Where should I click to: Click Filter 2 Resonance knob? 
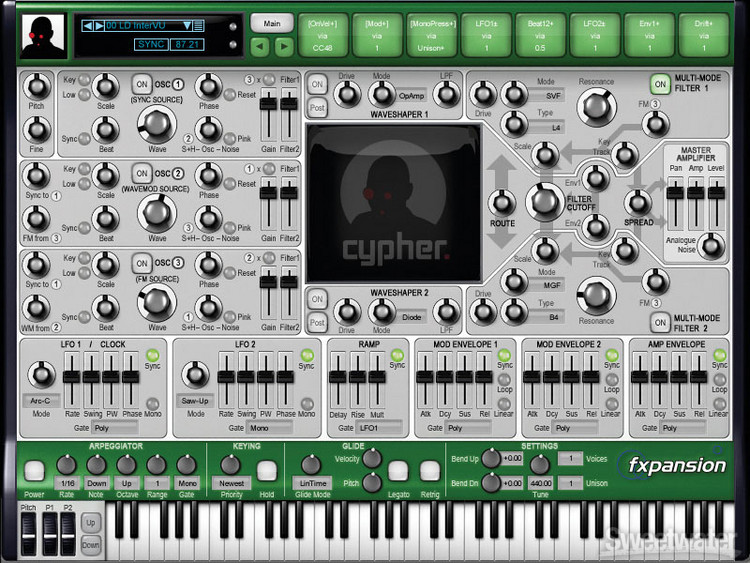click(x=596, y=296)
